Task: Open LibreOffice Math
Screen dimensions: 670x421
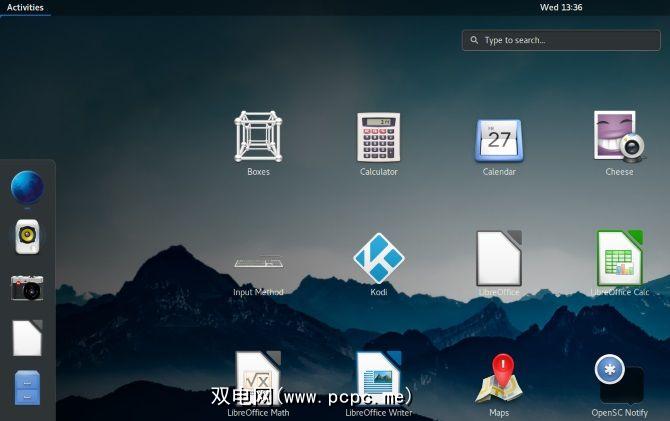Action: pos(258,377)
